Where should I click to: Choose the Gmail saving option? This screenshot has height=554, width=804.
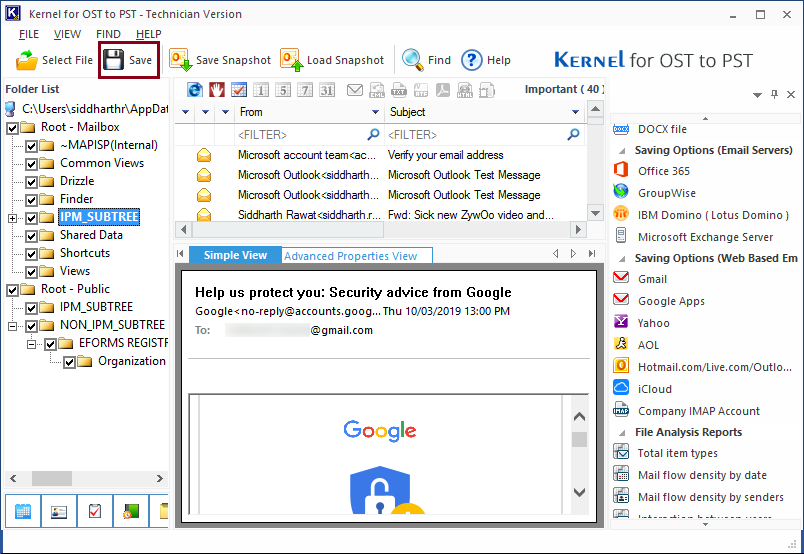[652, 279]
